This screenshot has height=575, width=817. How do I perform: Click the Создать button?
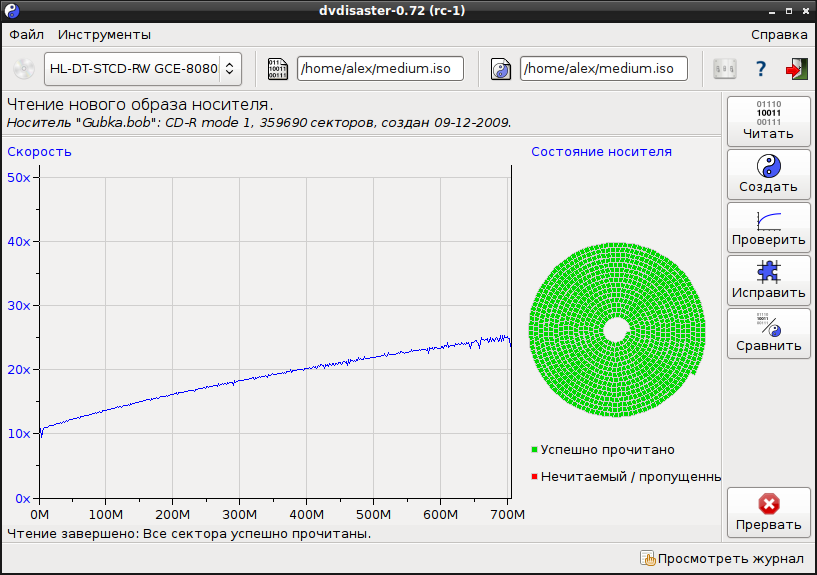tap(769, 174)
